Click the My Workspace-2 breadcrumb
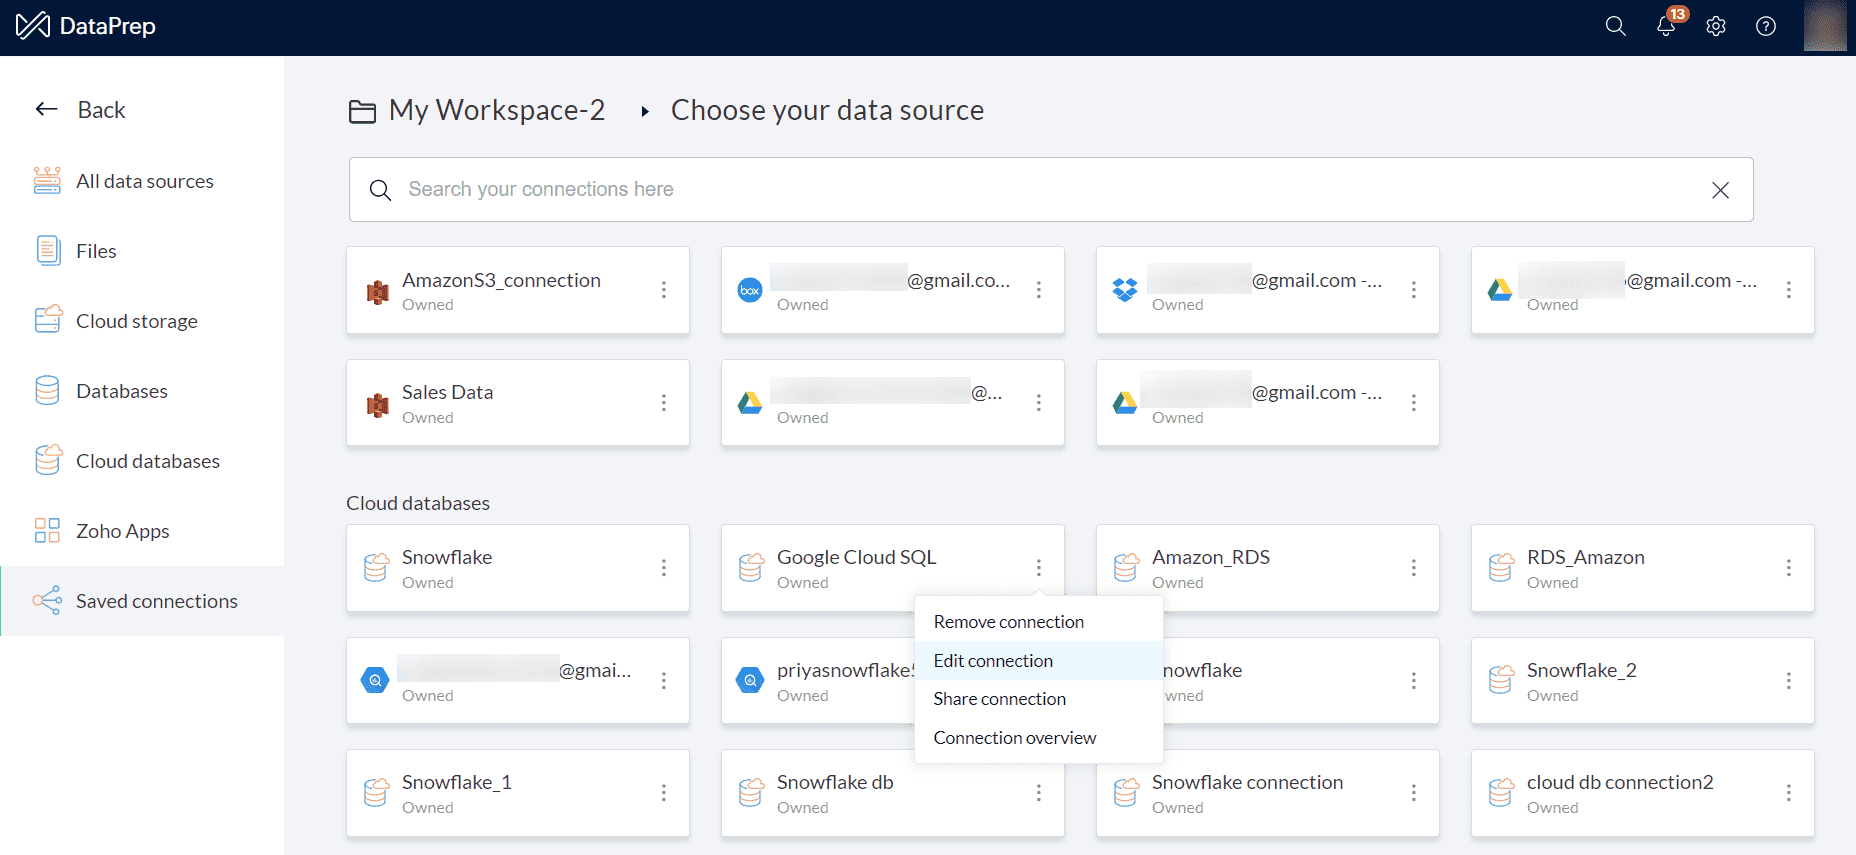Viewport: 1856px width, 855px height. [x=496, y=110]
